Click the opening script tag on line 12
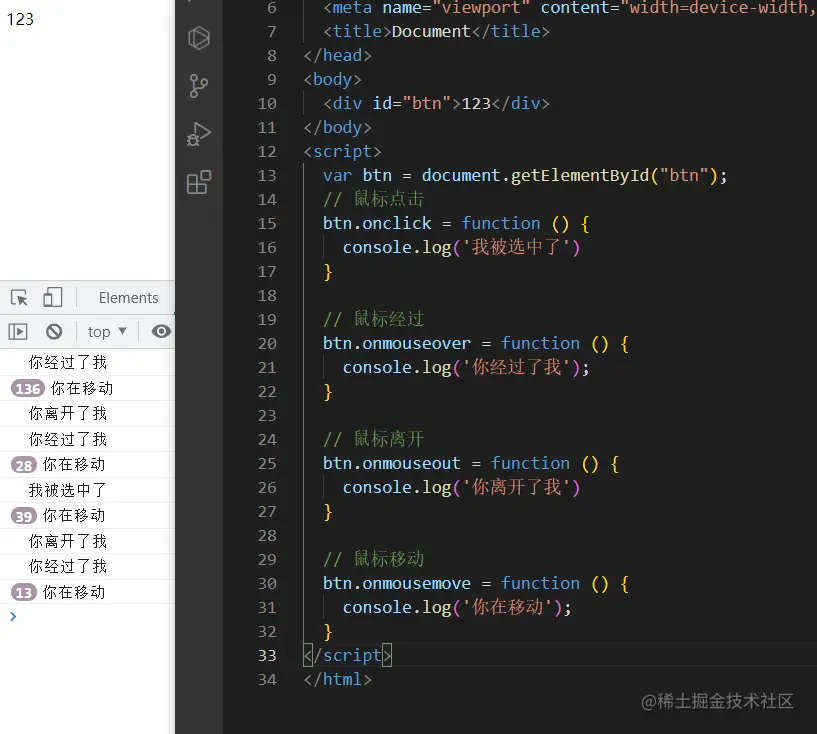 [342, 152]
